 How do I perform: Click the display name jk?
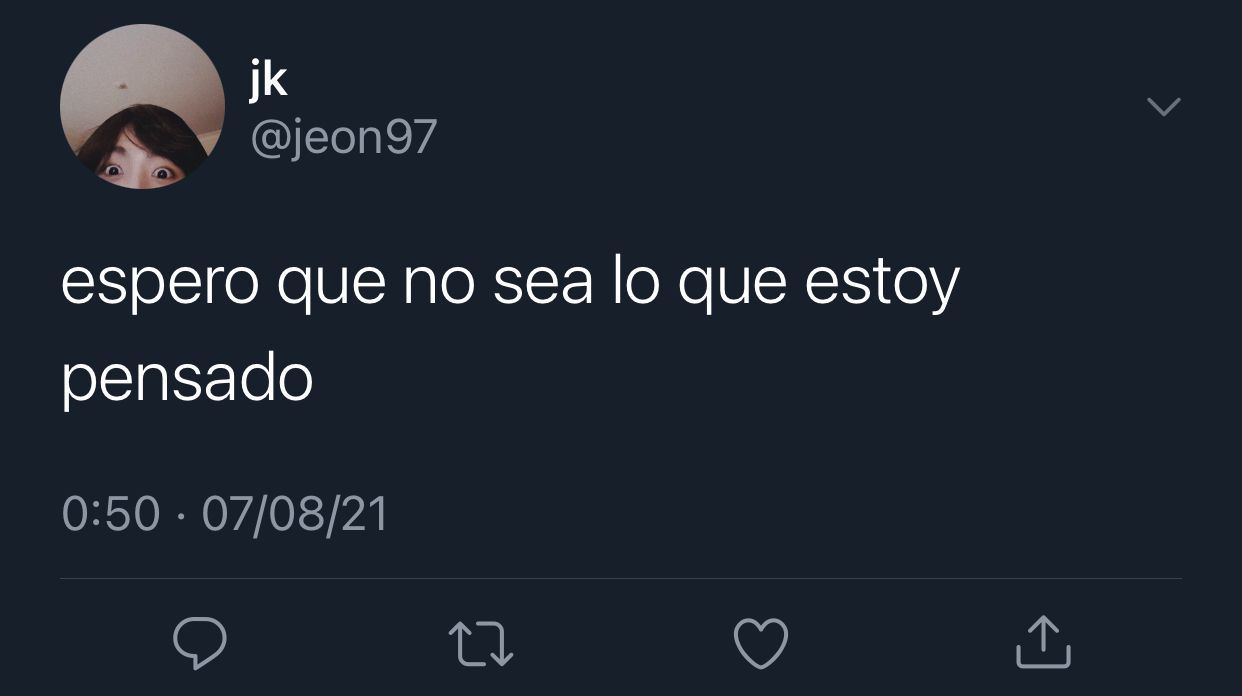click(x=269, y=78)
